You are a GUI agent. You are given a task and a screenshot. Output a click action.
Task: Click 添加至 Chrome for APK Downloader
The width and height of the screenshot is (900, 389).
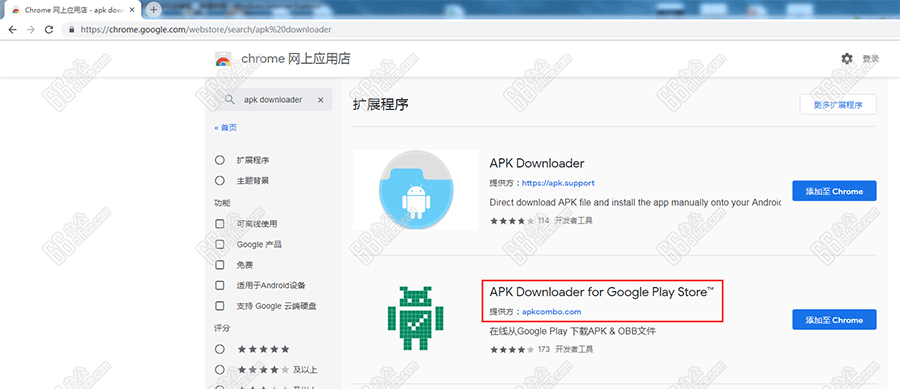click(834, 191)
